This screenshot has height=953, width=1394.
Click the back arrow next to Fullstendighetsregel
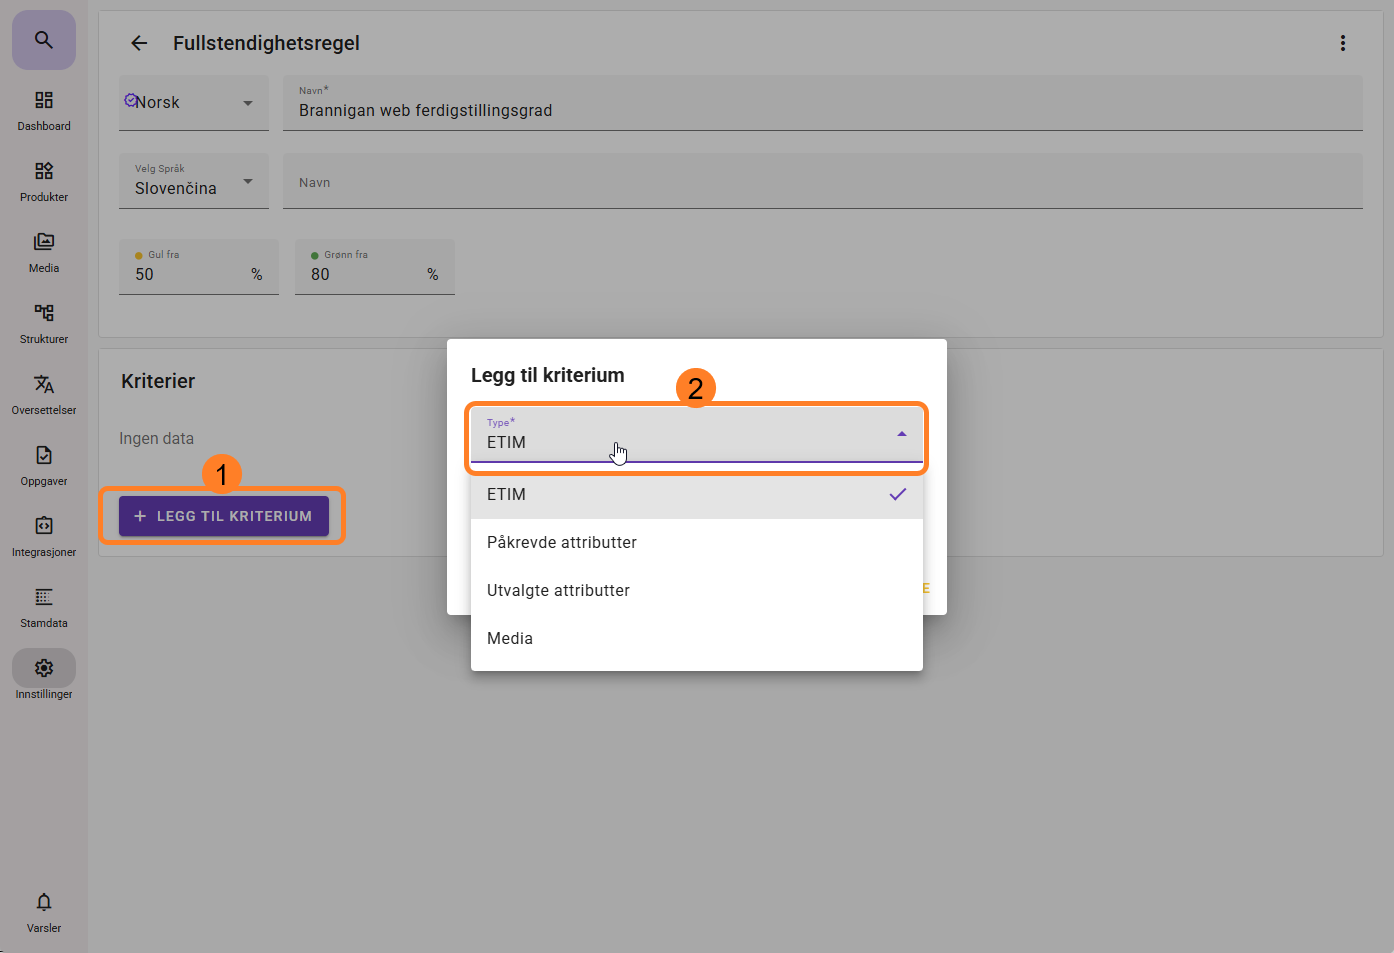pos(139,43)
